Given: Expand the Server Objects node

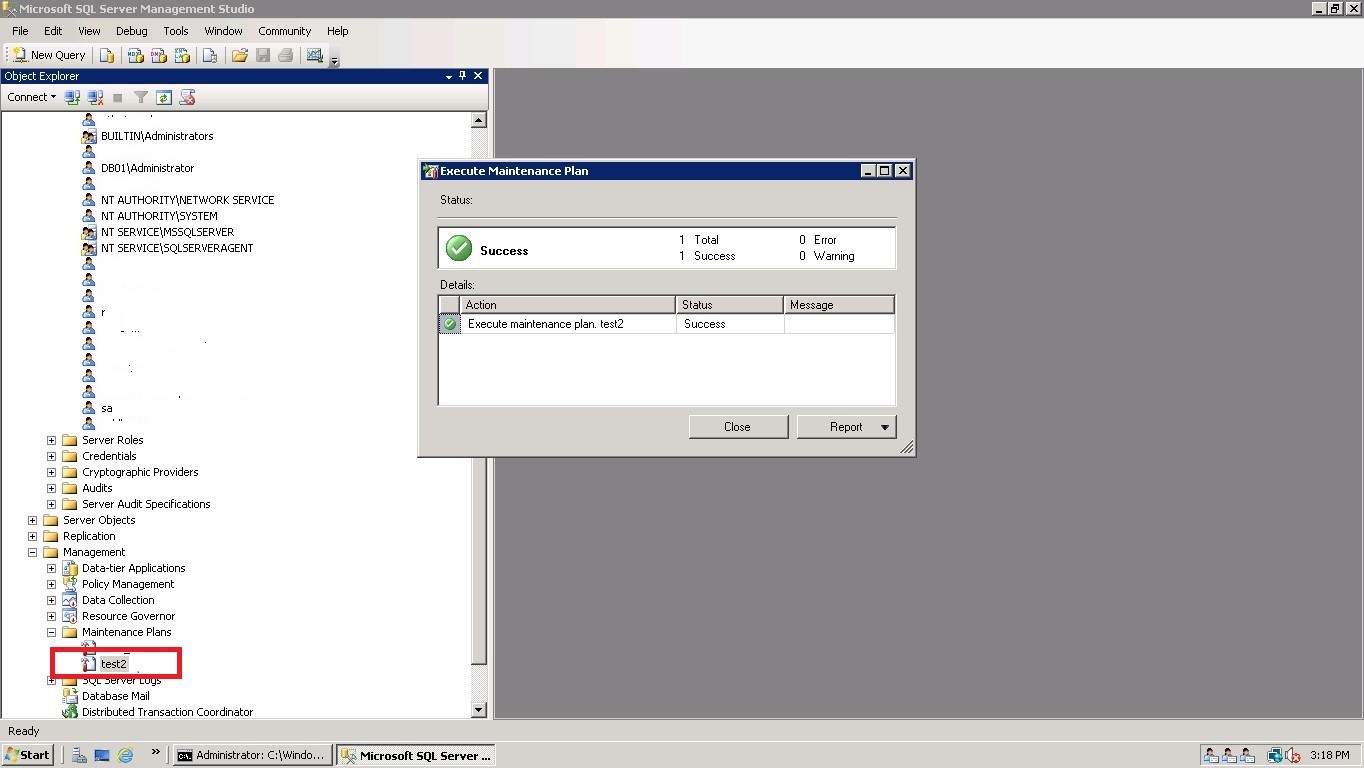Looking at the screenshot, I should [32, 520].
